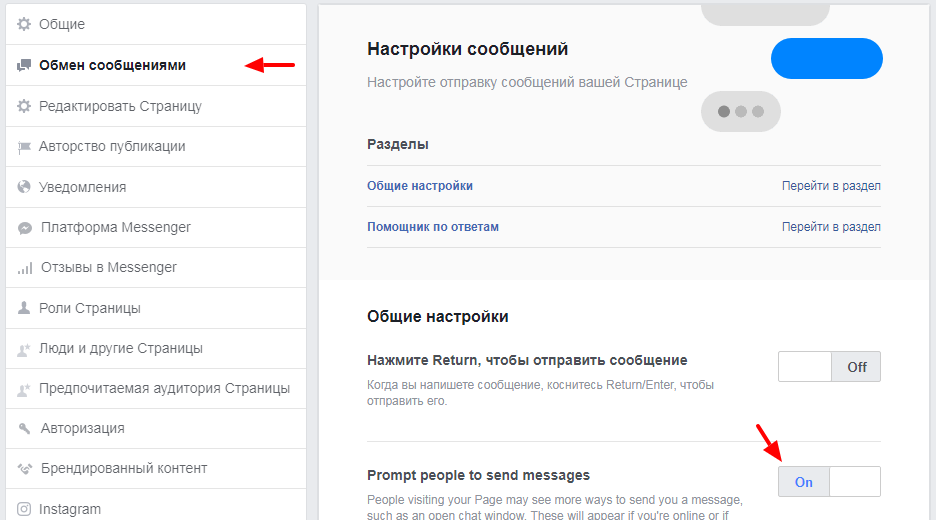Click the blue chat bubble illustration

[x=827, y=59]
